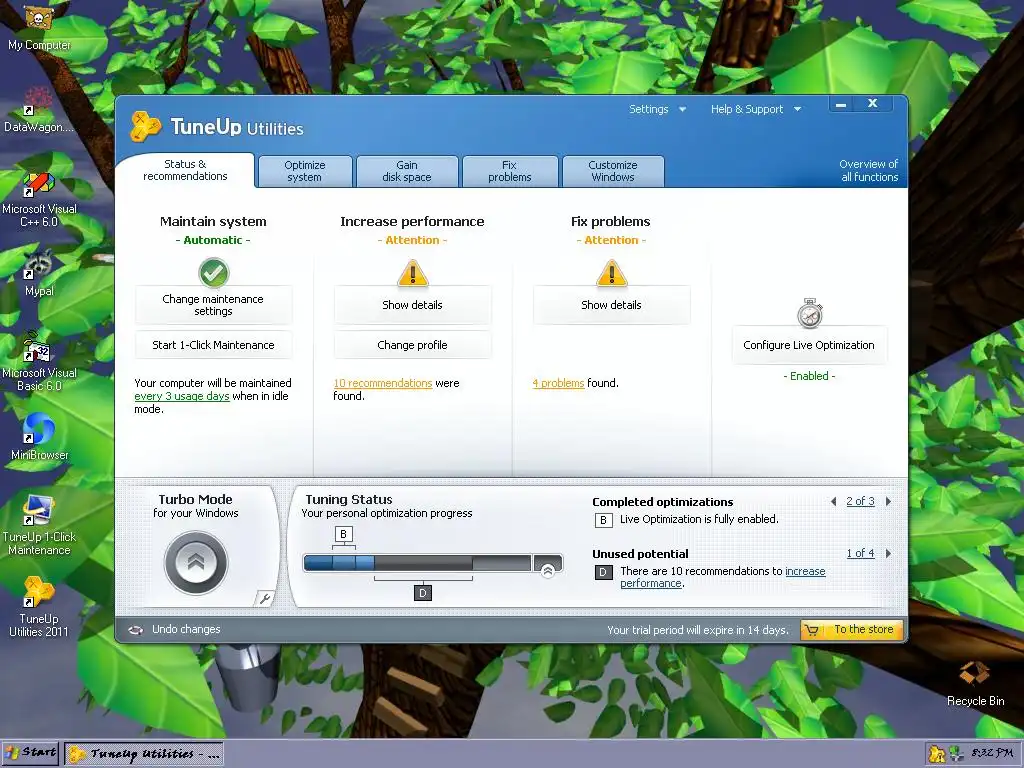Expand the Settings dropdown menu
Viewport: 1024px width, 768px height.
coord(657,109)
